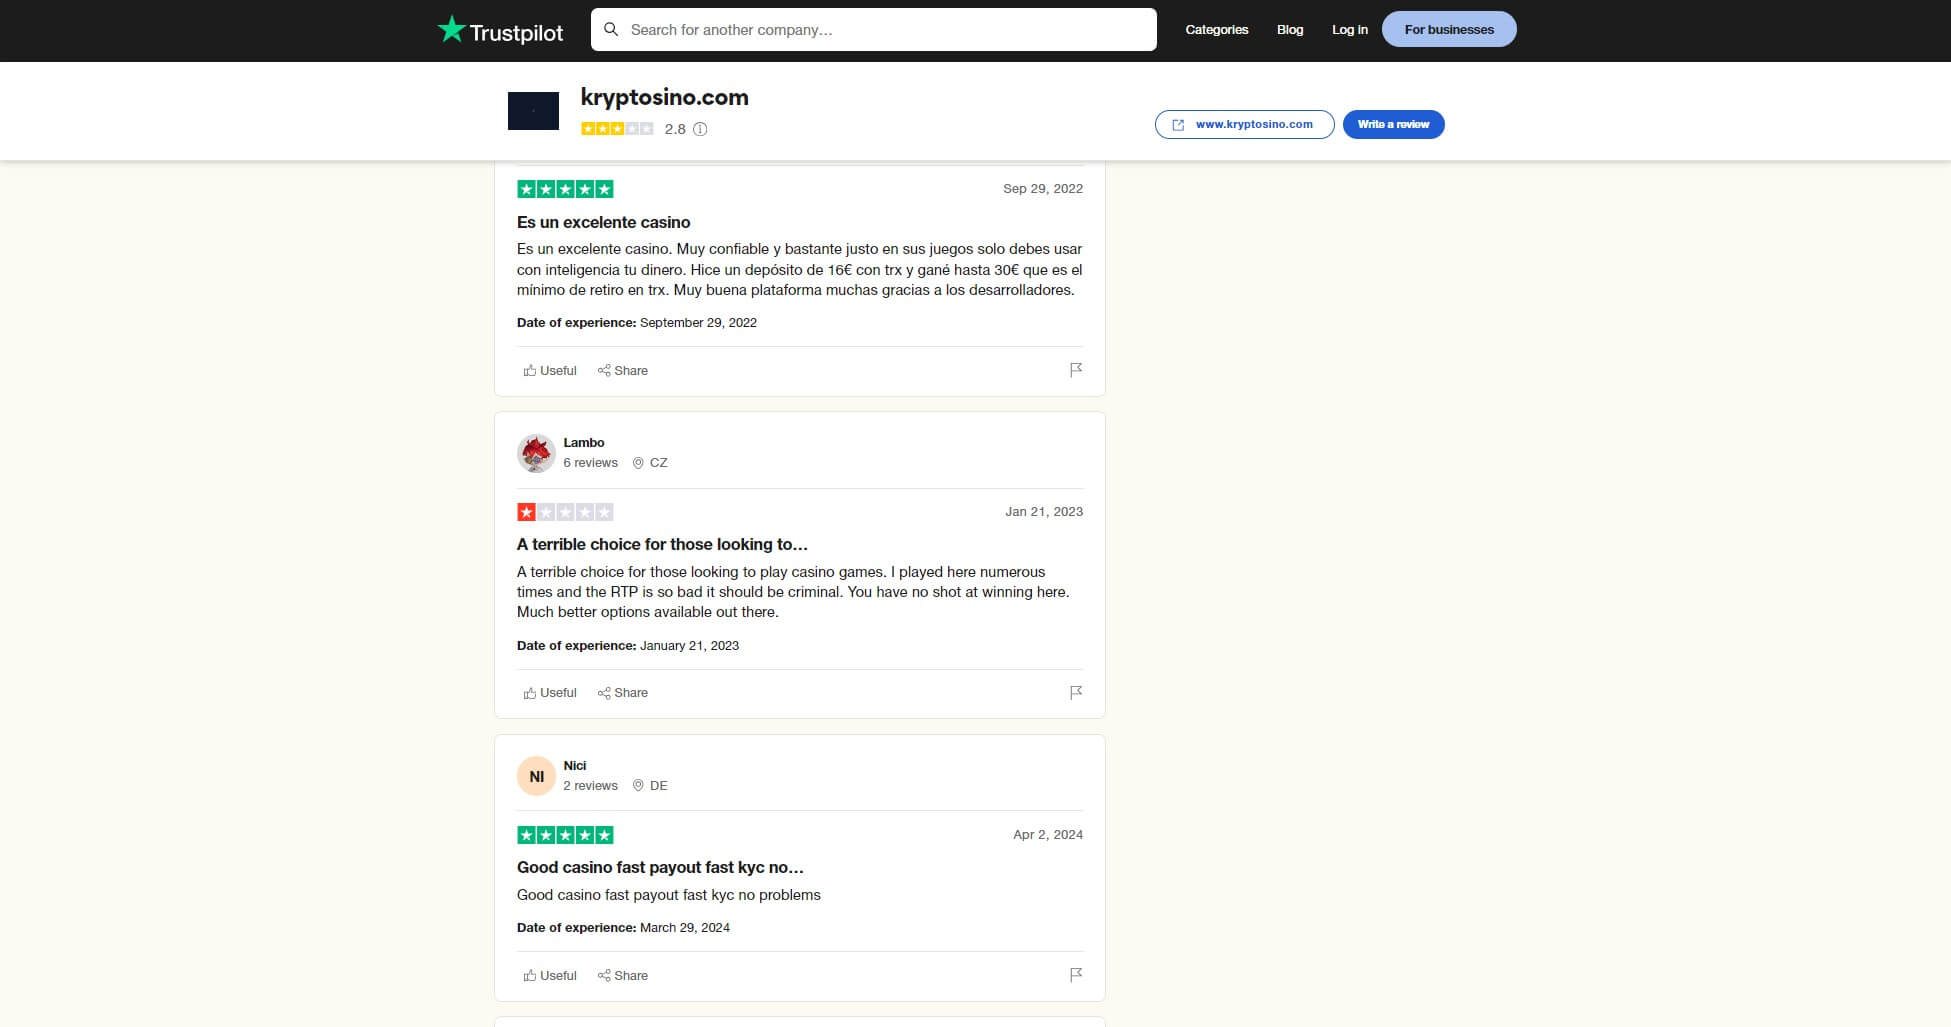Click the For businesses button
The width and height of the screenshot is (1951, 1027).
click(x=1449, y=29)
